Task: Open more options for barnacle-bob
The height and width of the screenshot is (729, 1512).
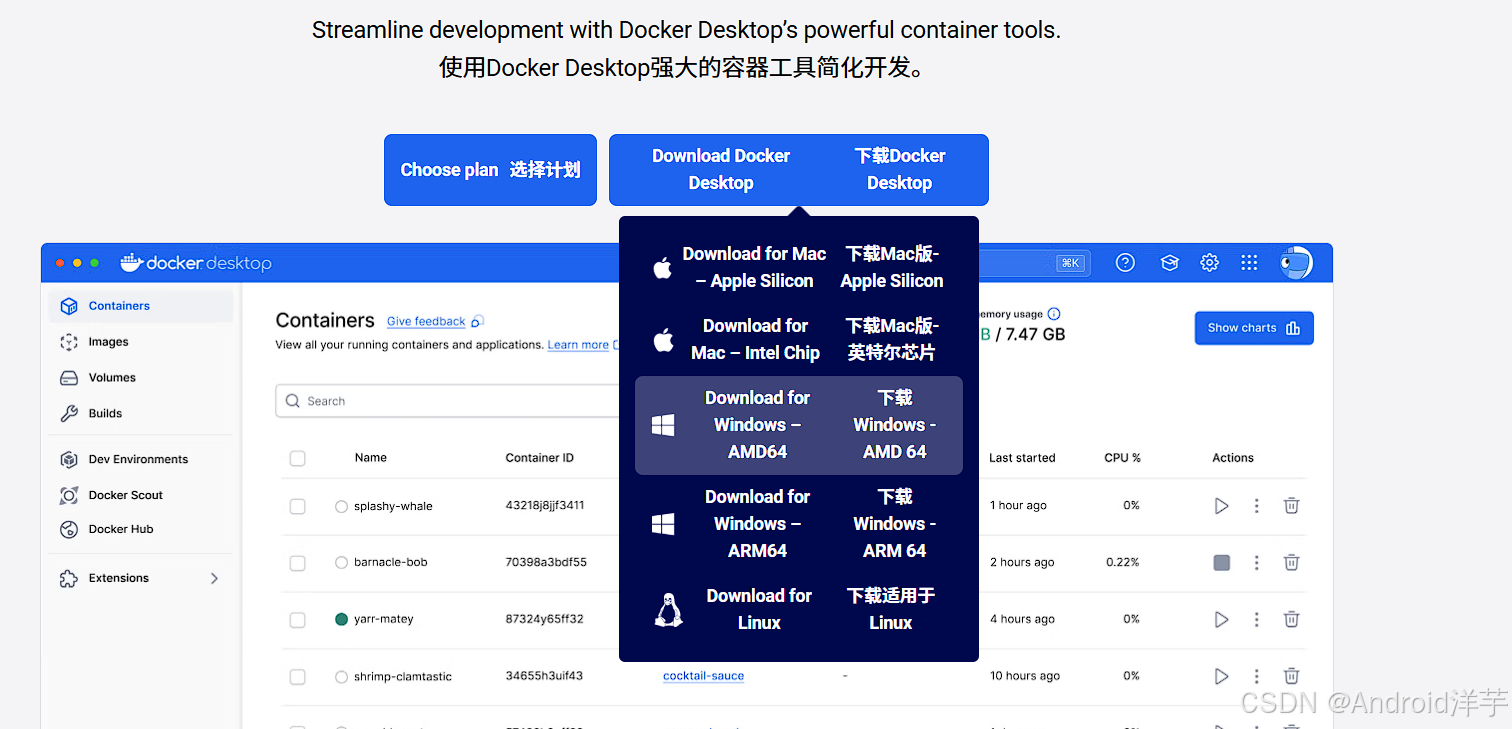Action: [x=1257, y=563]
